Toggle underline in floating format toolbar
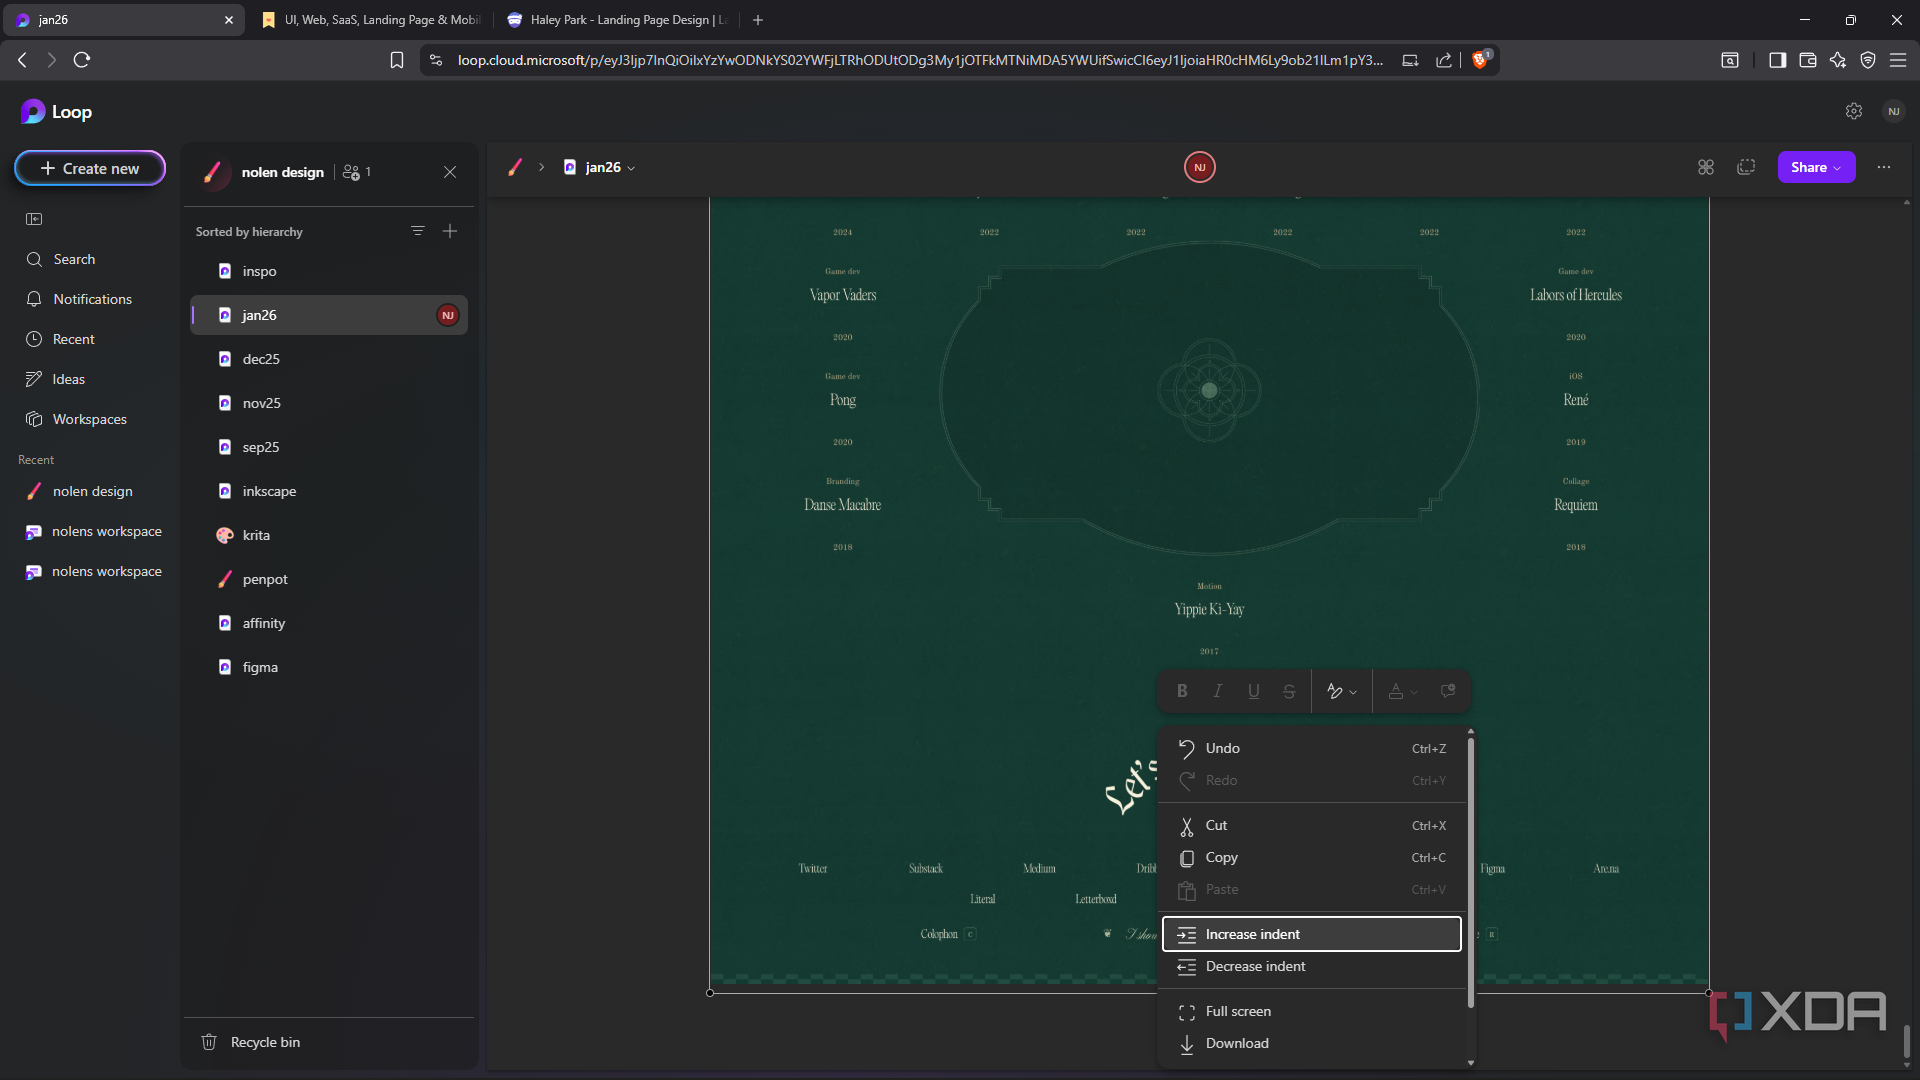The image size is (1920, 1080). coord(1254,691)
